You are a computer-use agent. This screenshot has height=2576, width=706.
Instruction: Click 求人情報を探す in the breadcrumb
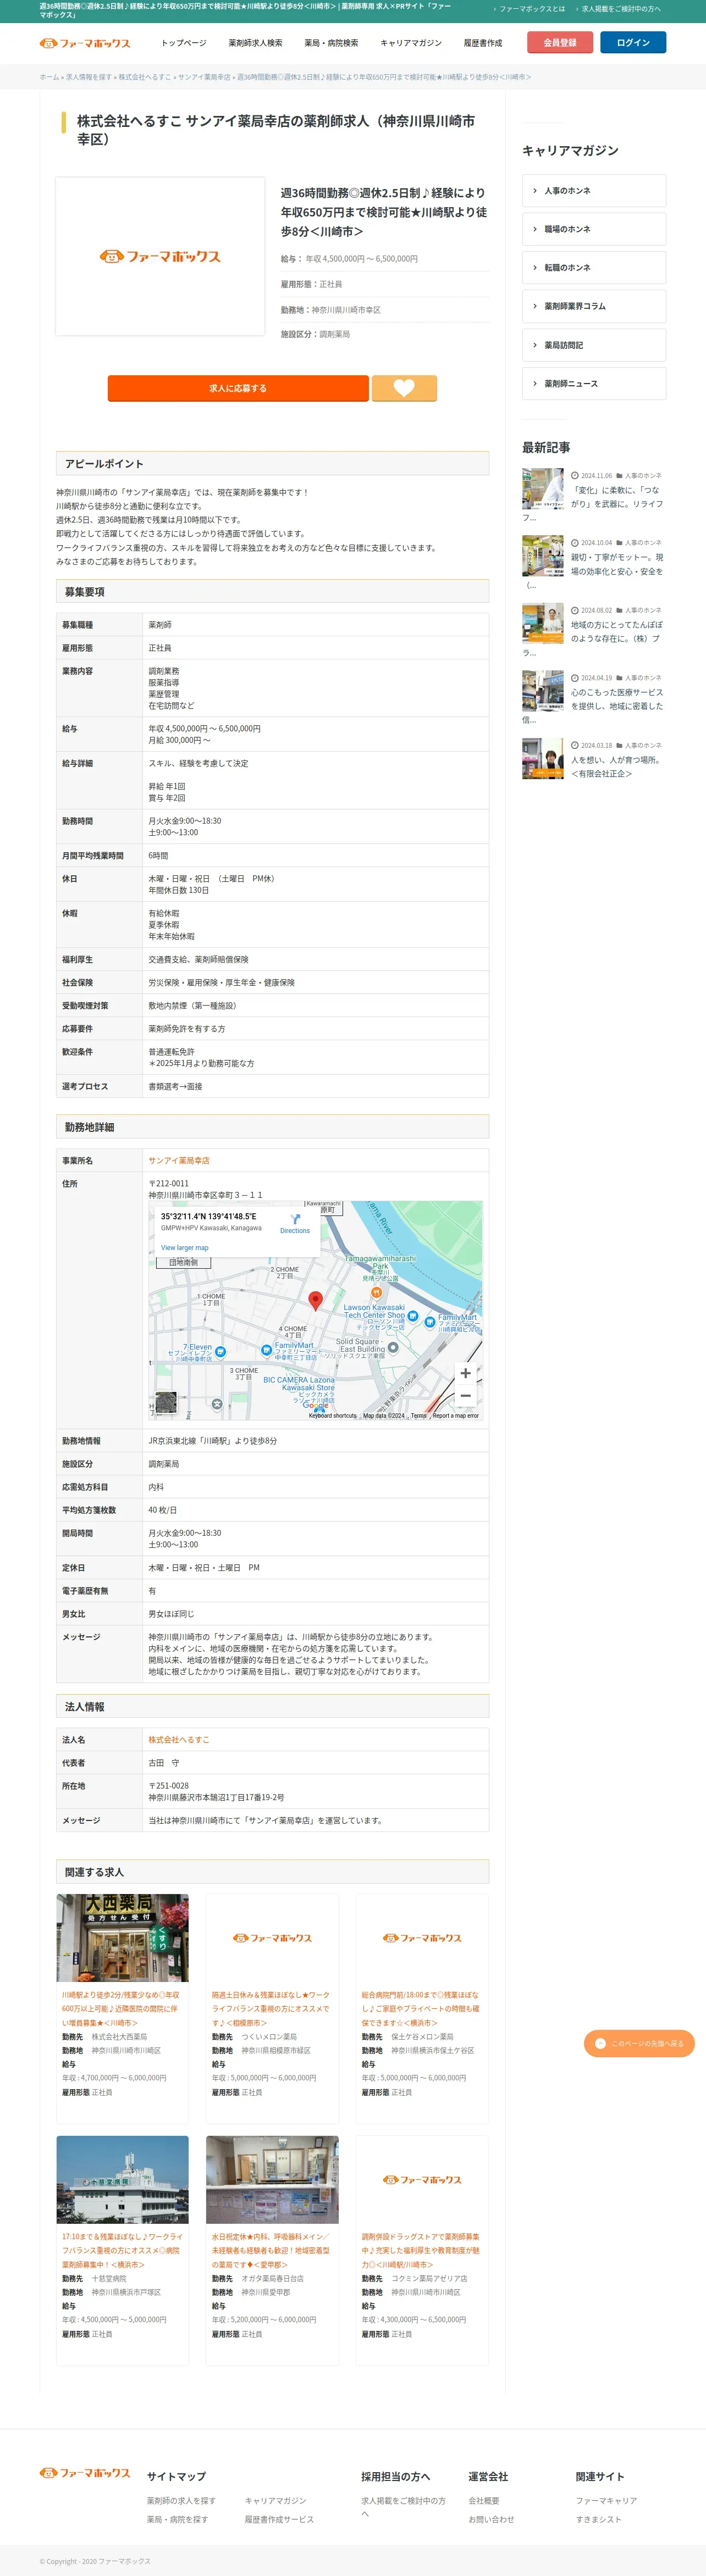(x=89, y=77)
